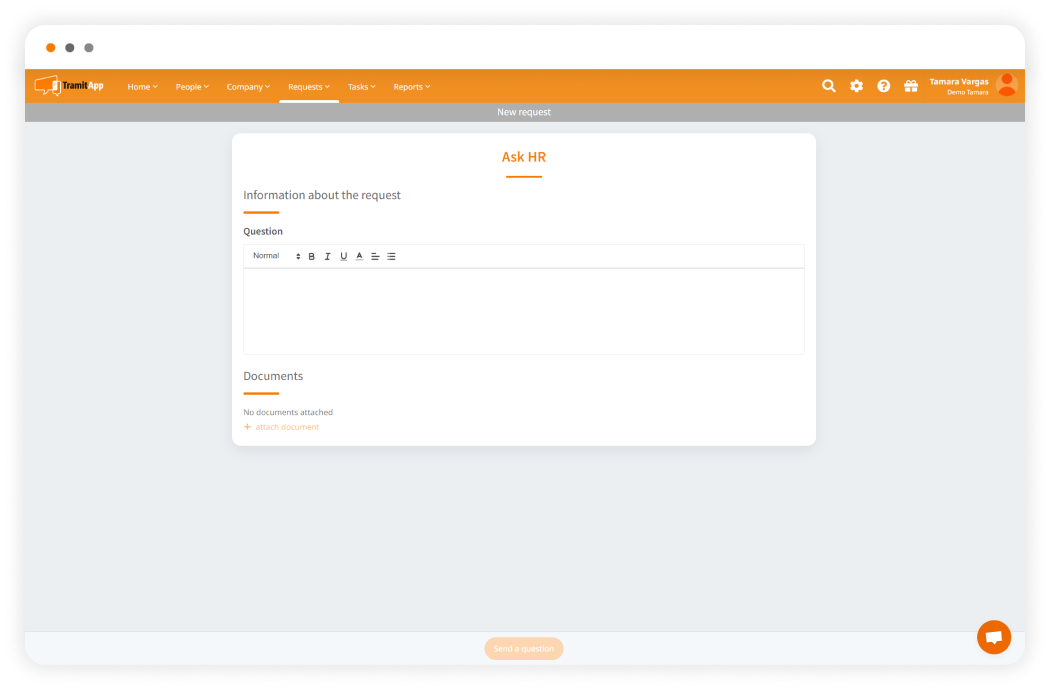This screenshot has height=690, width=1050.
Task: Expand the Home menu
Action: (142, 87)
